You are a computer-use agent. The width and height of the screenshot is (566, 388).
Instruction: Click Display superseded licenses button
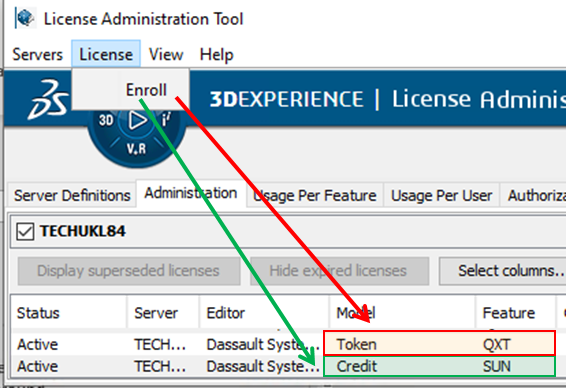click(x=129, y=271)
